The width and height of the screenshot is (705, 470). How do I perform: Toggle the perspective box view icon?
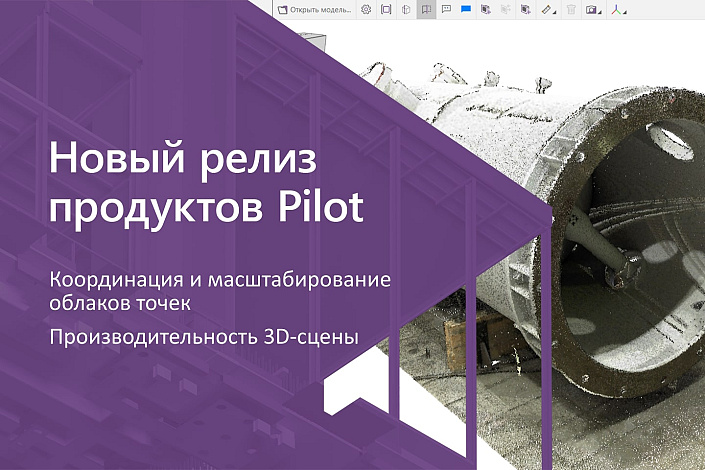point(406,10)
